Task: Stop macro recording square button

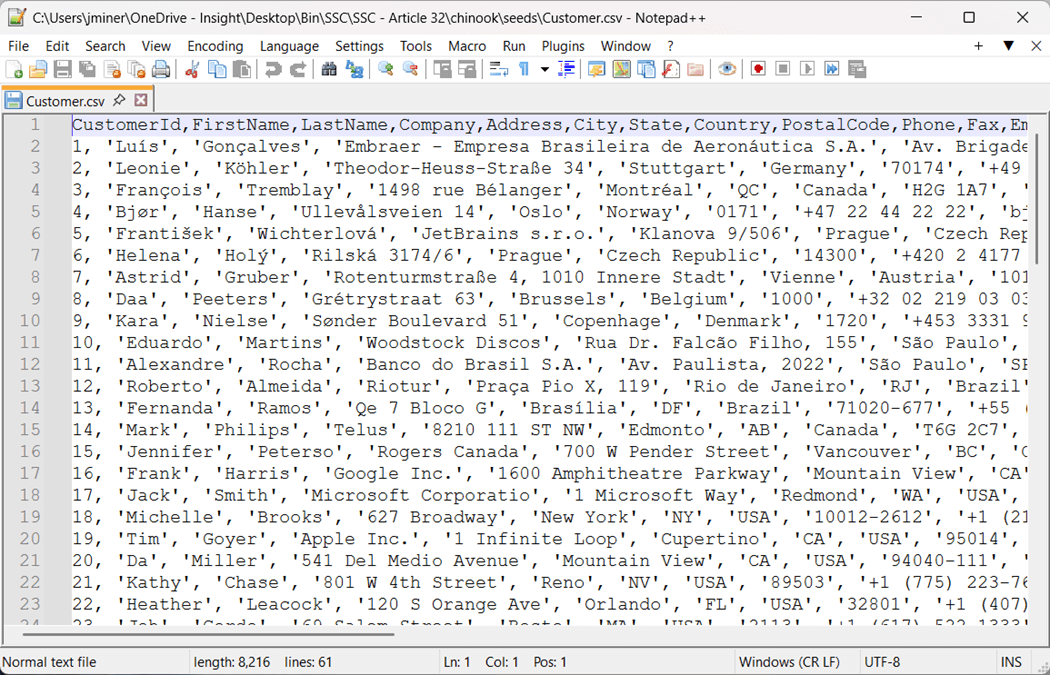Action: coord(783,69)
